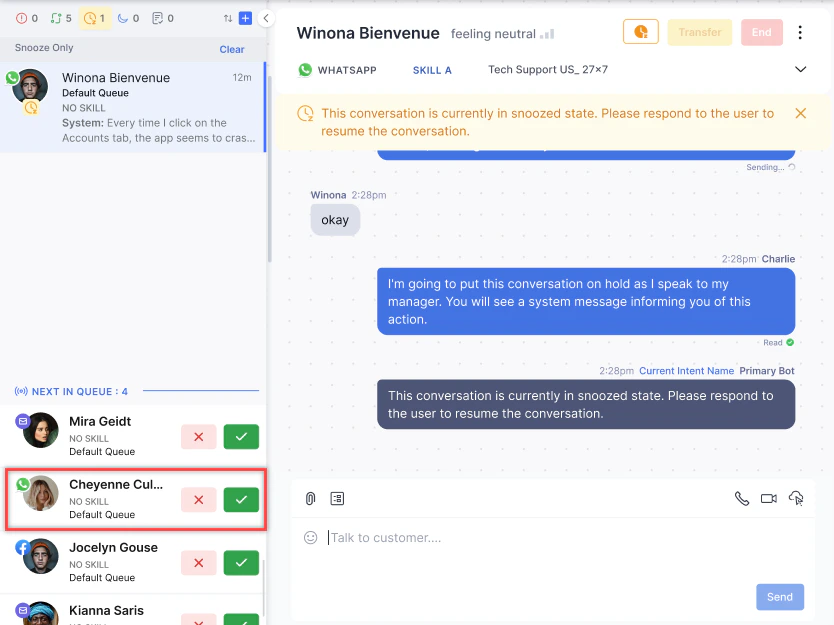Click Mira Geidt avatar
The height and width of the screenshot is (625, 834).
click(x=40, y=430)
